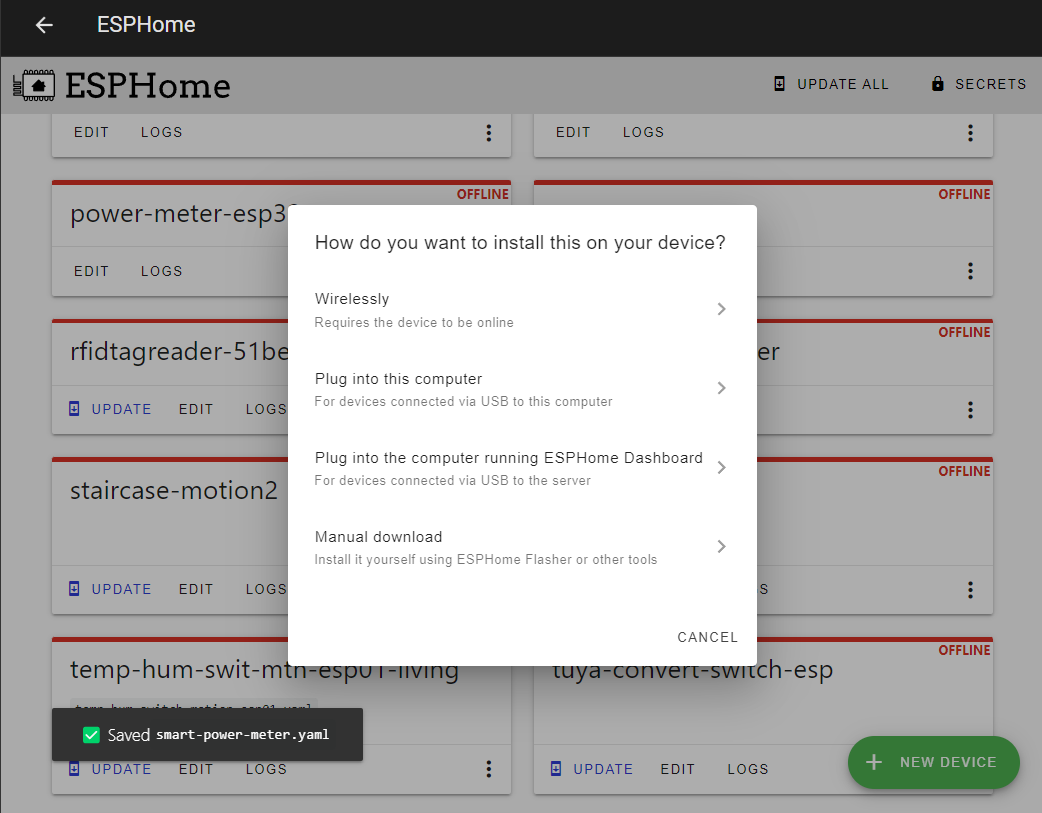Open LOGS on staircase-motion2 card
Viewport: 1042px width, 813px height.
tap(266, 590)
